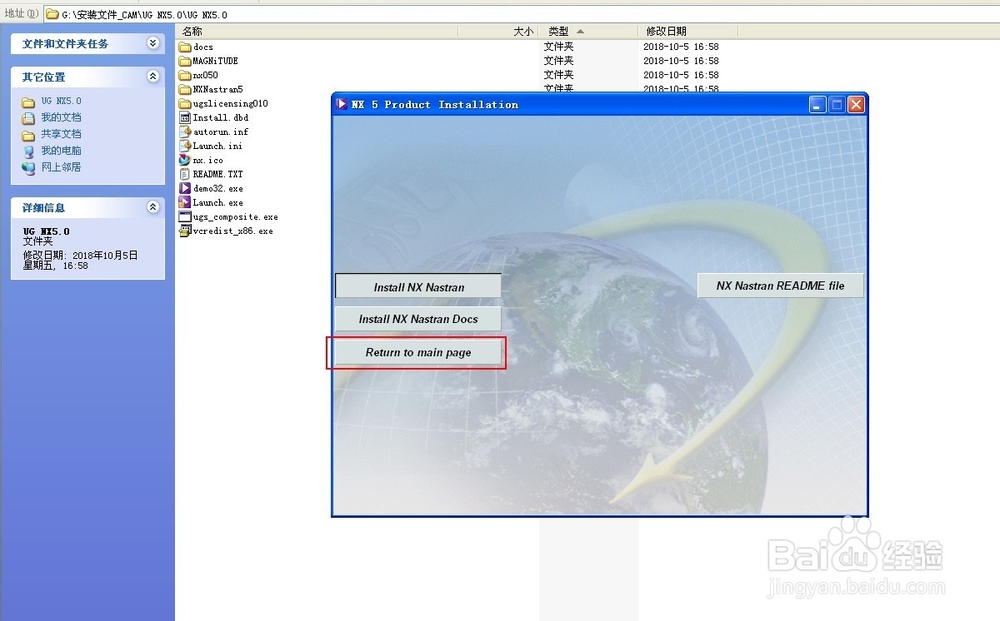Select the nx050 folder icon
The image size is (1000, 621).
(x=185, y=75)
